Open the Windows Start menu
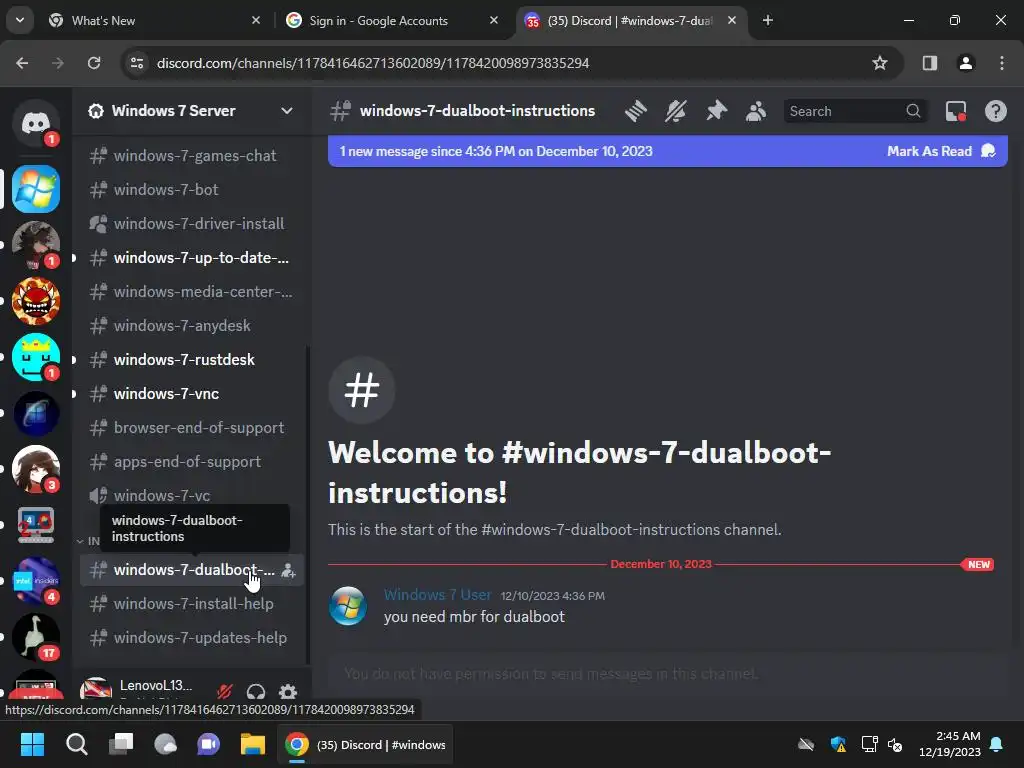The image size is (1024, 768). 32,744
